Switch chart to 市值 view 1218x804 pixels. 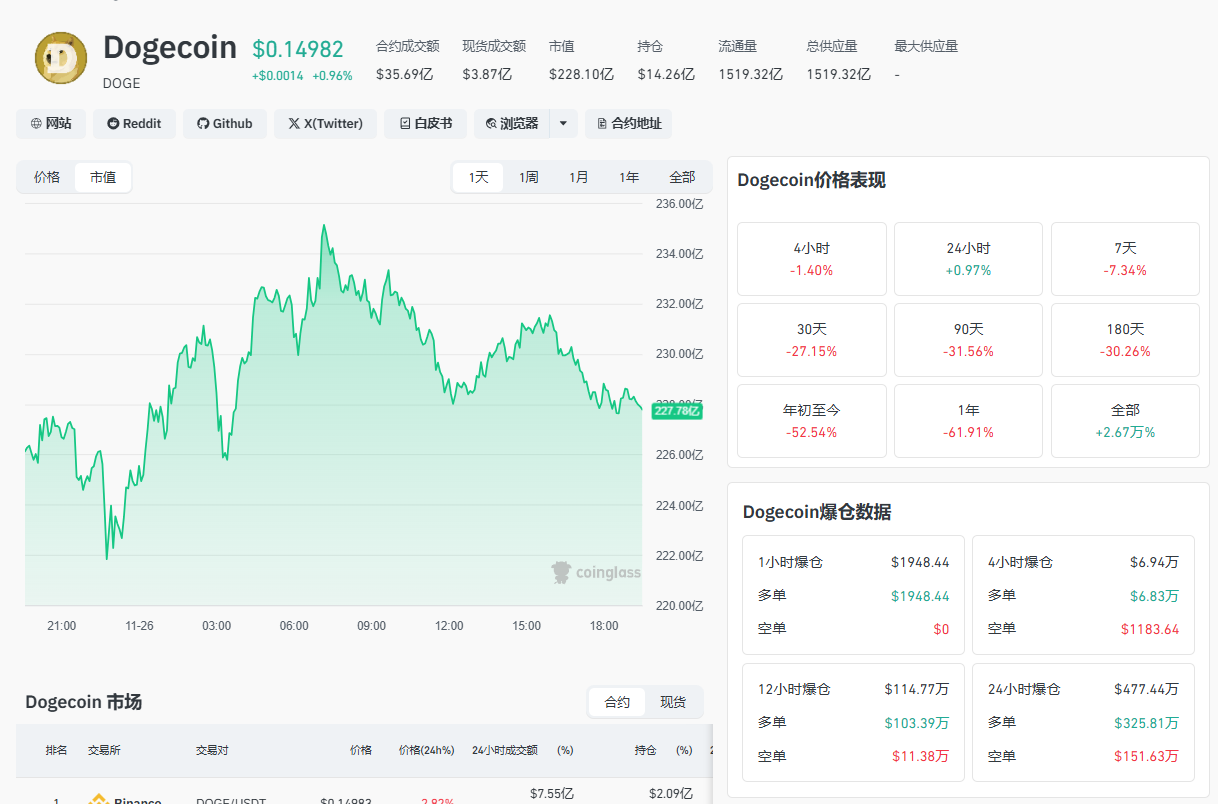click(x=103, y=177)
